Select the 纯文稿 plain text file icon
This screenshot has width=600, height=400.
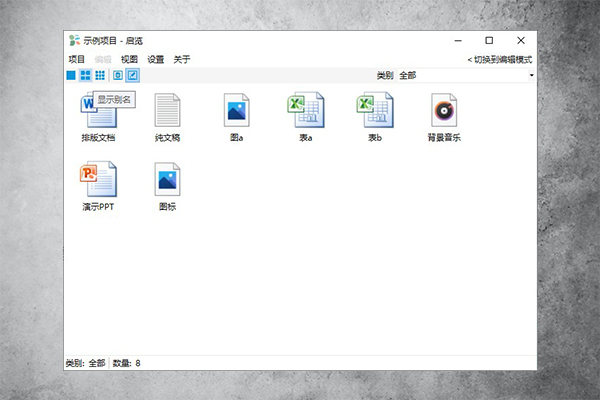(x=167, y=110)
